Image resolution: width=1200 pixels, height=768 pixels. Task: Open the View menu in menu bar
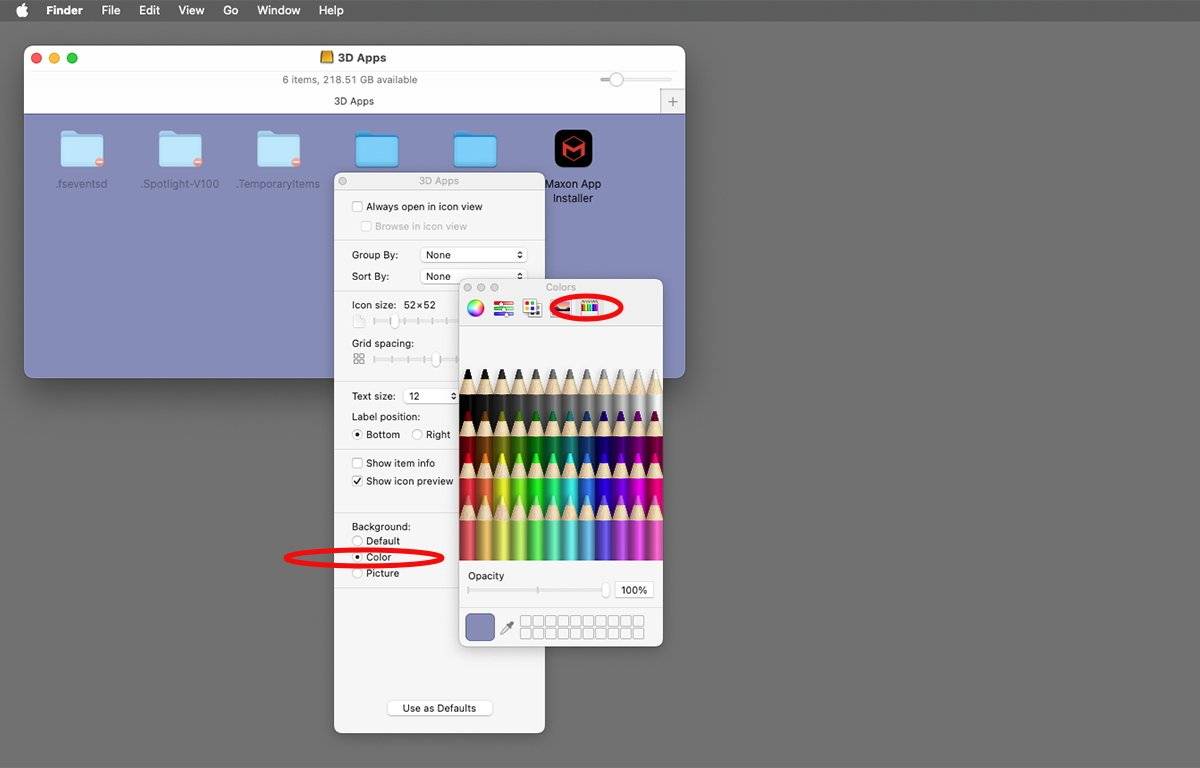click(191, 10)
